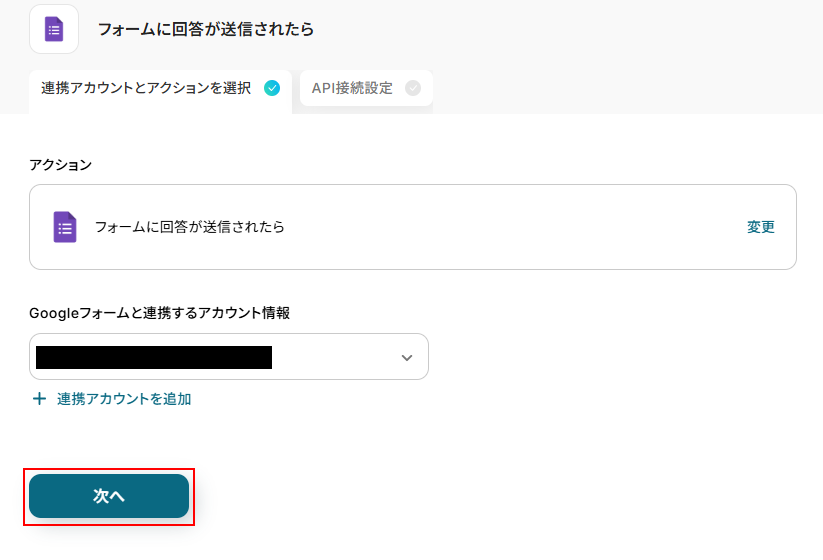
Task: Open the Googleフォーム account selection dropdown
Action: 229,357
